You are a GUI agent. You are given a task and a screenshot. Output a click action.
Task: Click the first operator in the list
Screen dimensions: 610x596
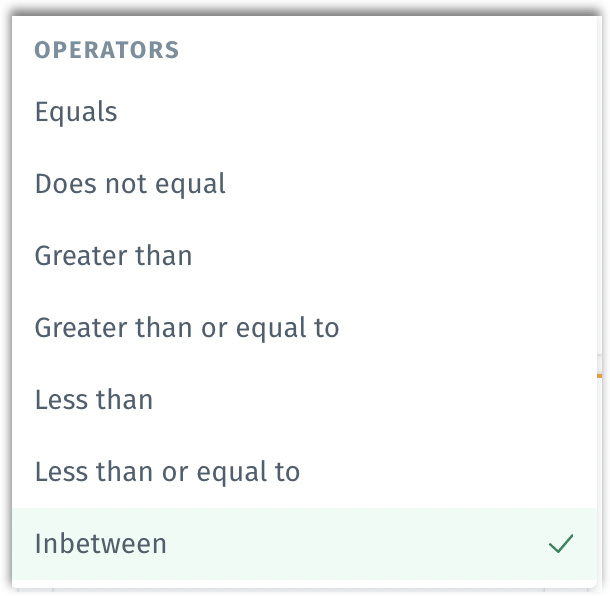[77, 112]
